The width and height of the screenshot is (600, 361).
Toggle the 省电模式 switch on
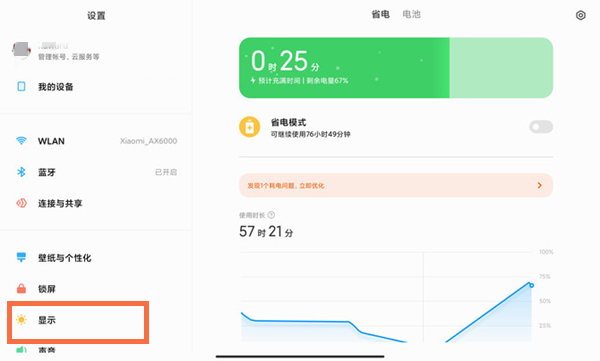[541, 127]
